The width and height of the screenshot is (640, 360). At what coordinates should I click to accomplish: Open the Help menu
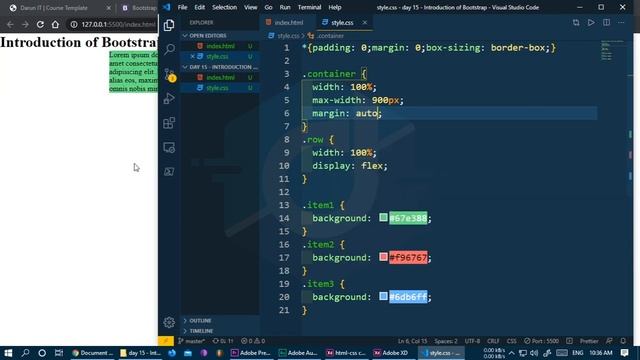(x=335, y=7)
